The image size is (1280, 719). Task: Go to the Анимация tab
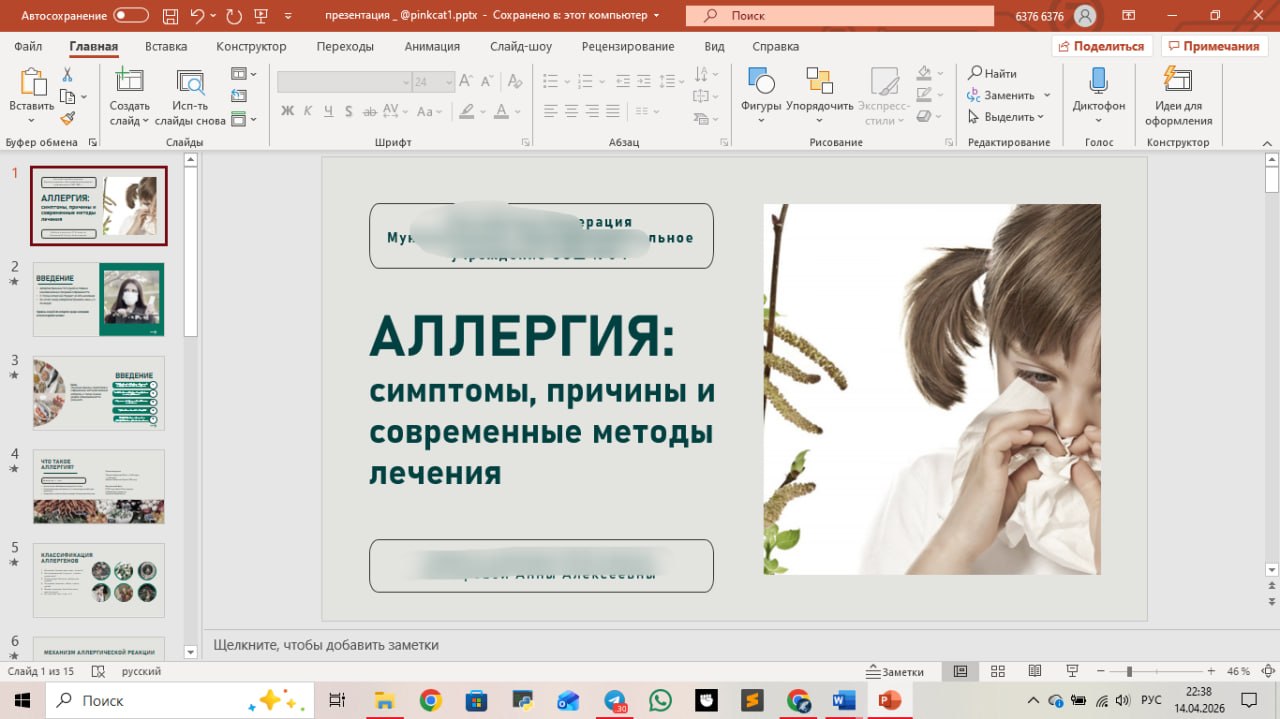[x=432, y=46]
